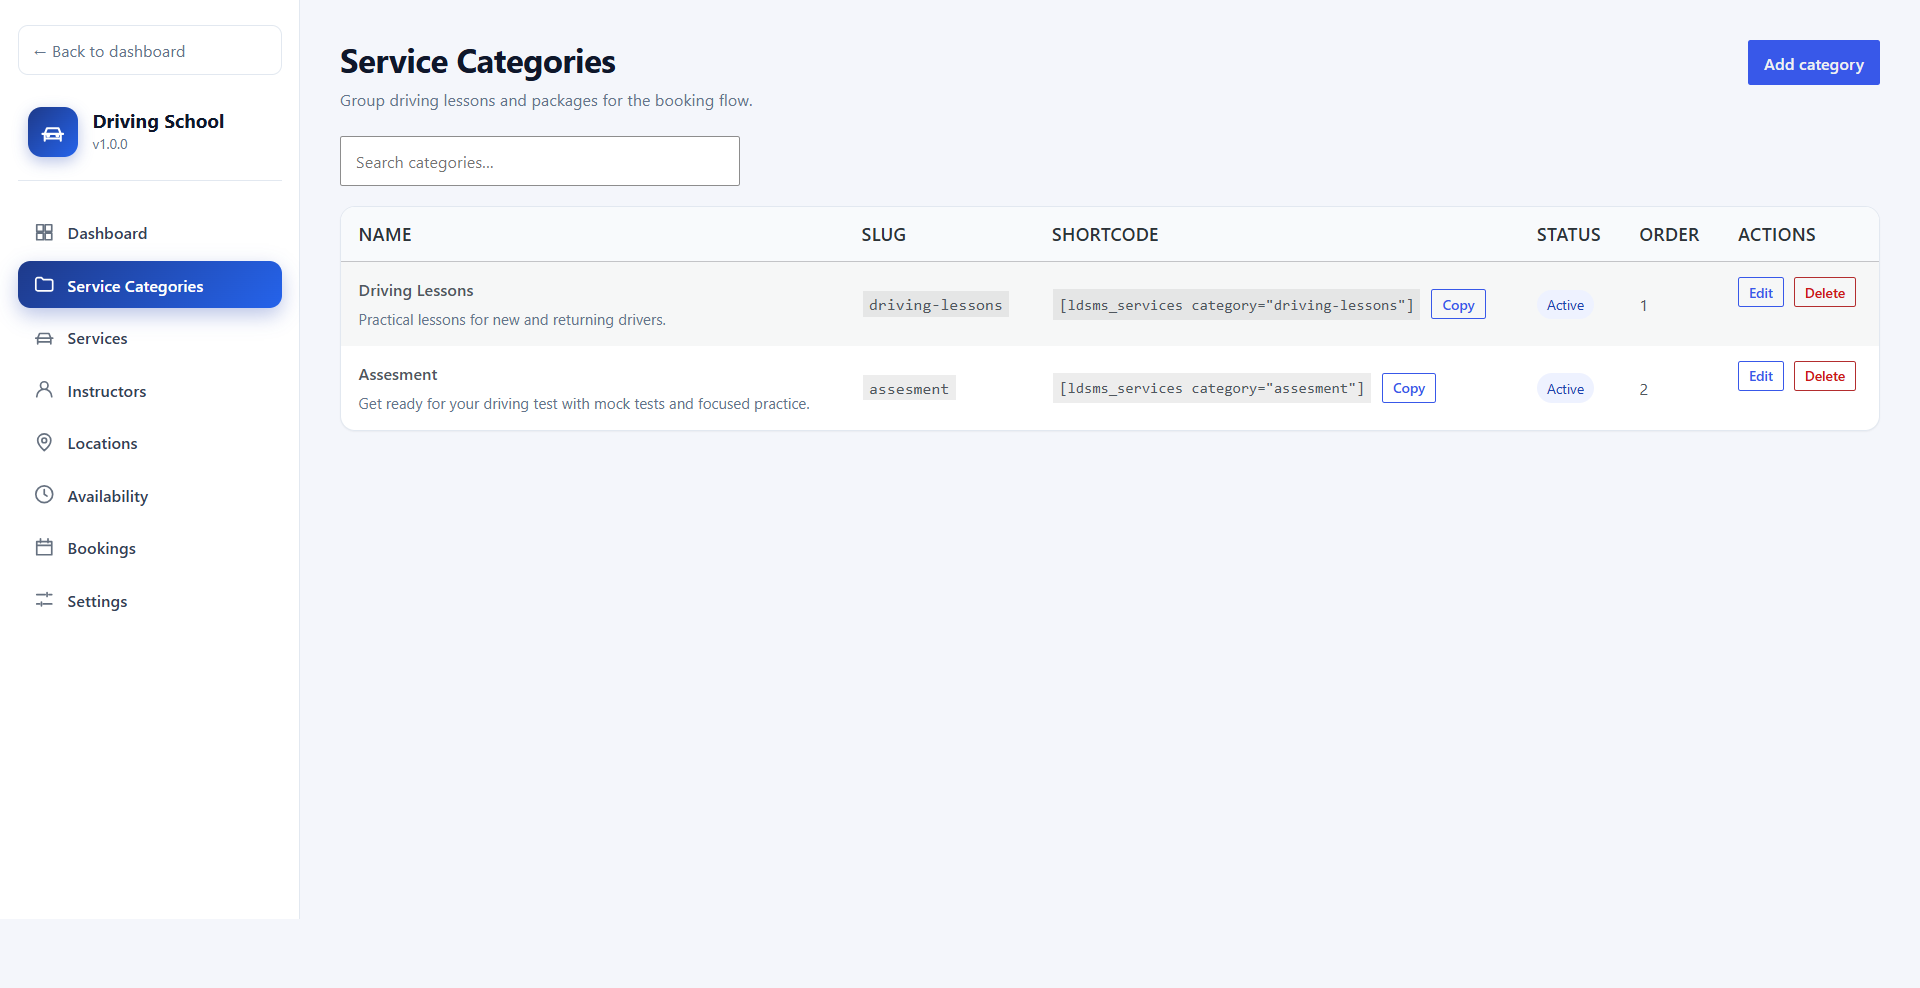
Task: Click the SHORTCODE column header
Action: click(x=1105, y=234)
